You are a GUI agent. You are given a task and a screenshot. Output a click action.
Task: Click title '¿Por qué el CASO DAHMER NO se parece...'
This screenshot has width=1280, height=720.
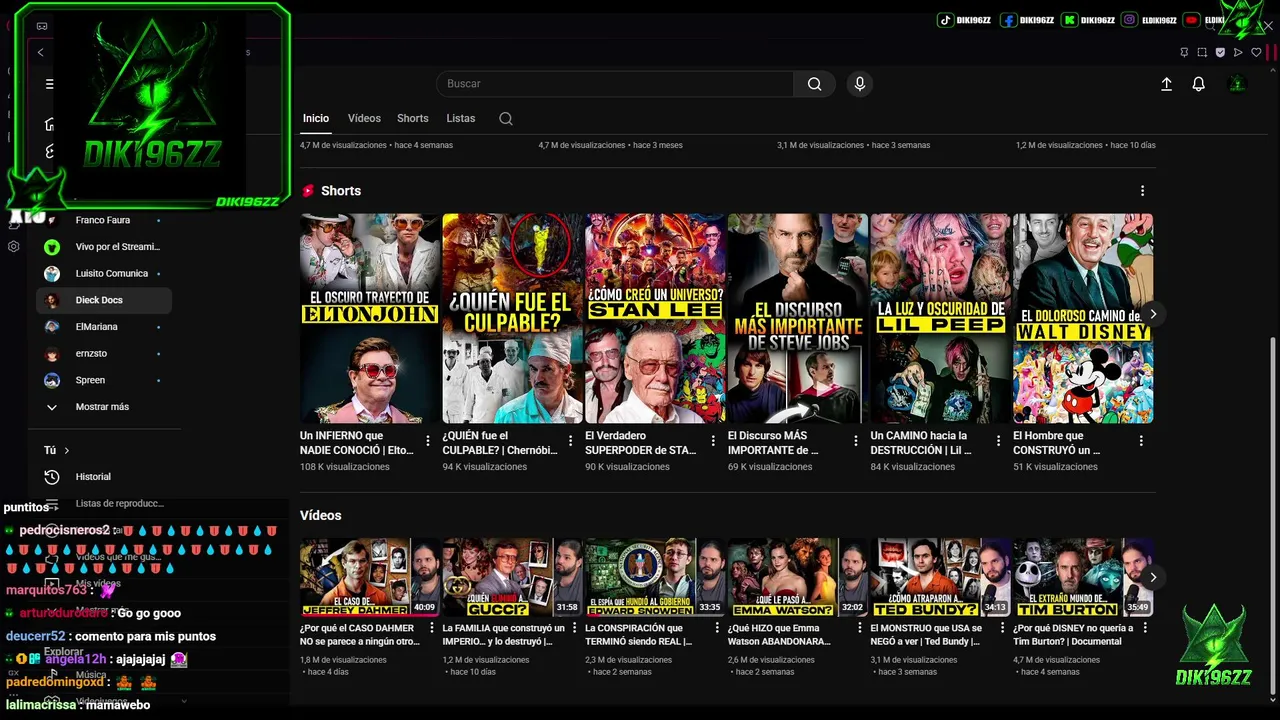(360, 635)
